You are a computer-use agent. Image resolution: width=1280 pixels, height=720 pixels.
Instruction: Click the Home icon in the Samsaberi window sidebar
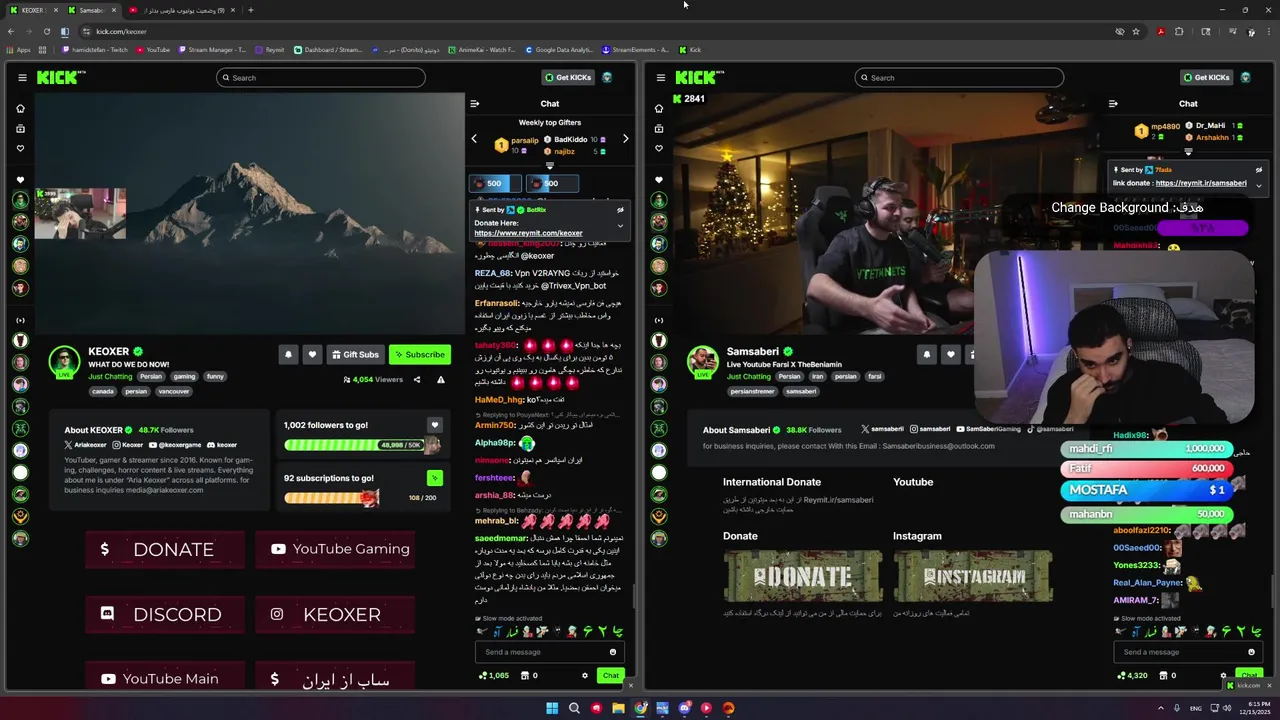pos(658,108)
